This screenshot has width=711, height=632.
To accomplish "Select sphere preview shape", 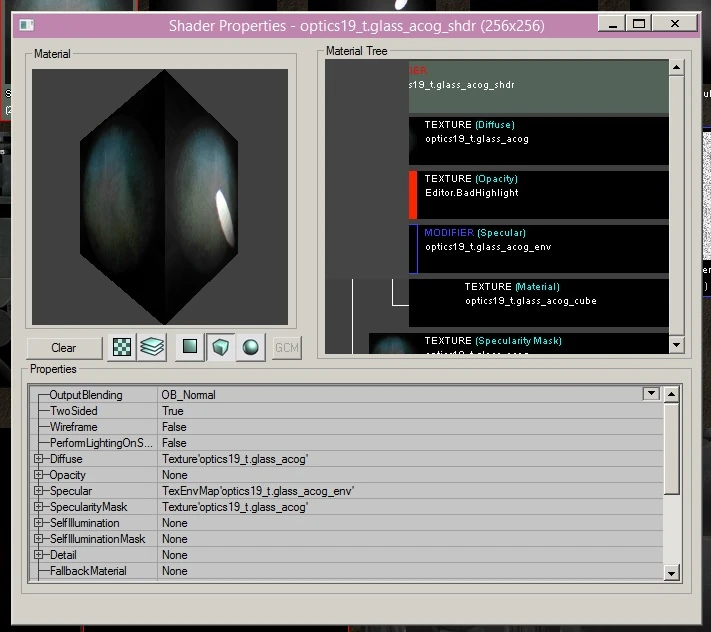I will coord(250,347).
